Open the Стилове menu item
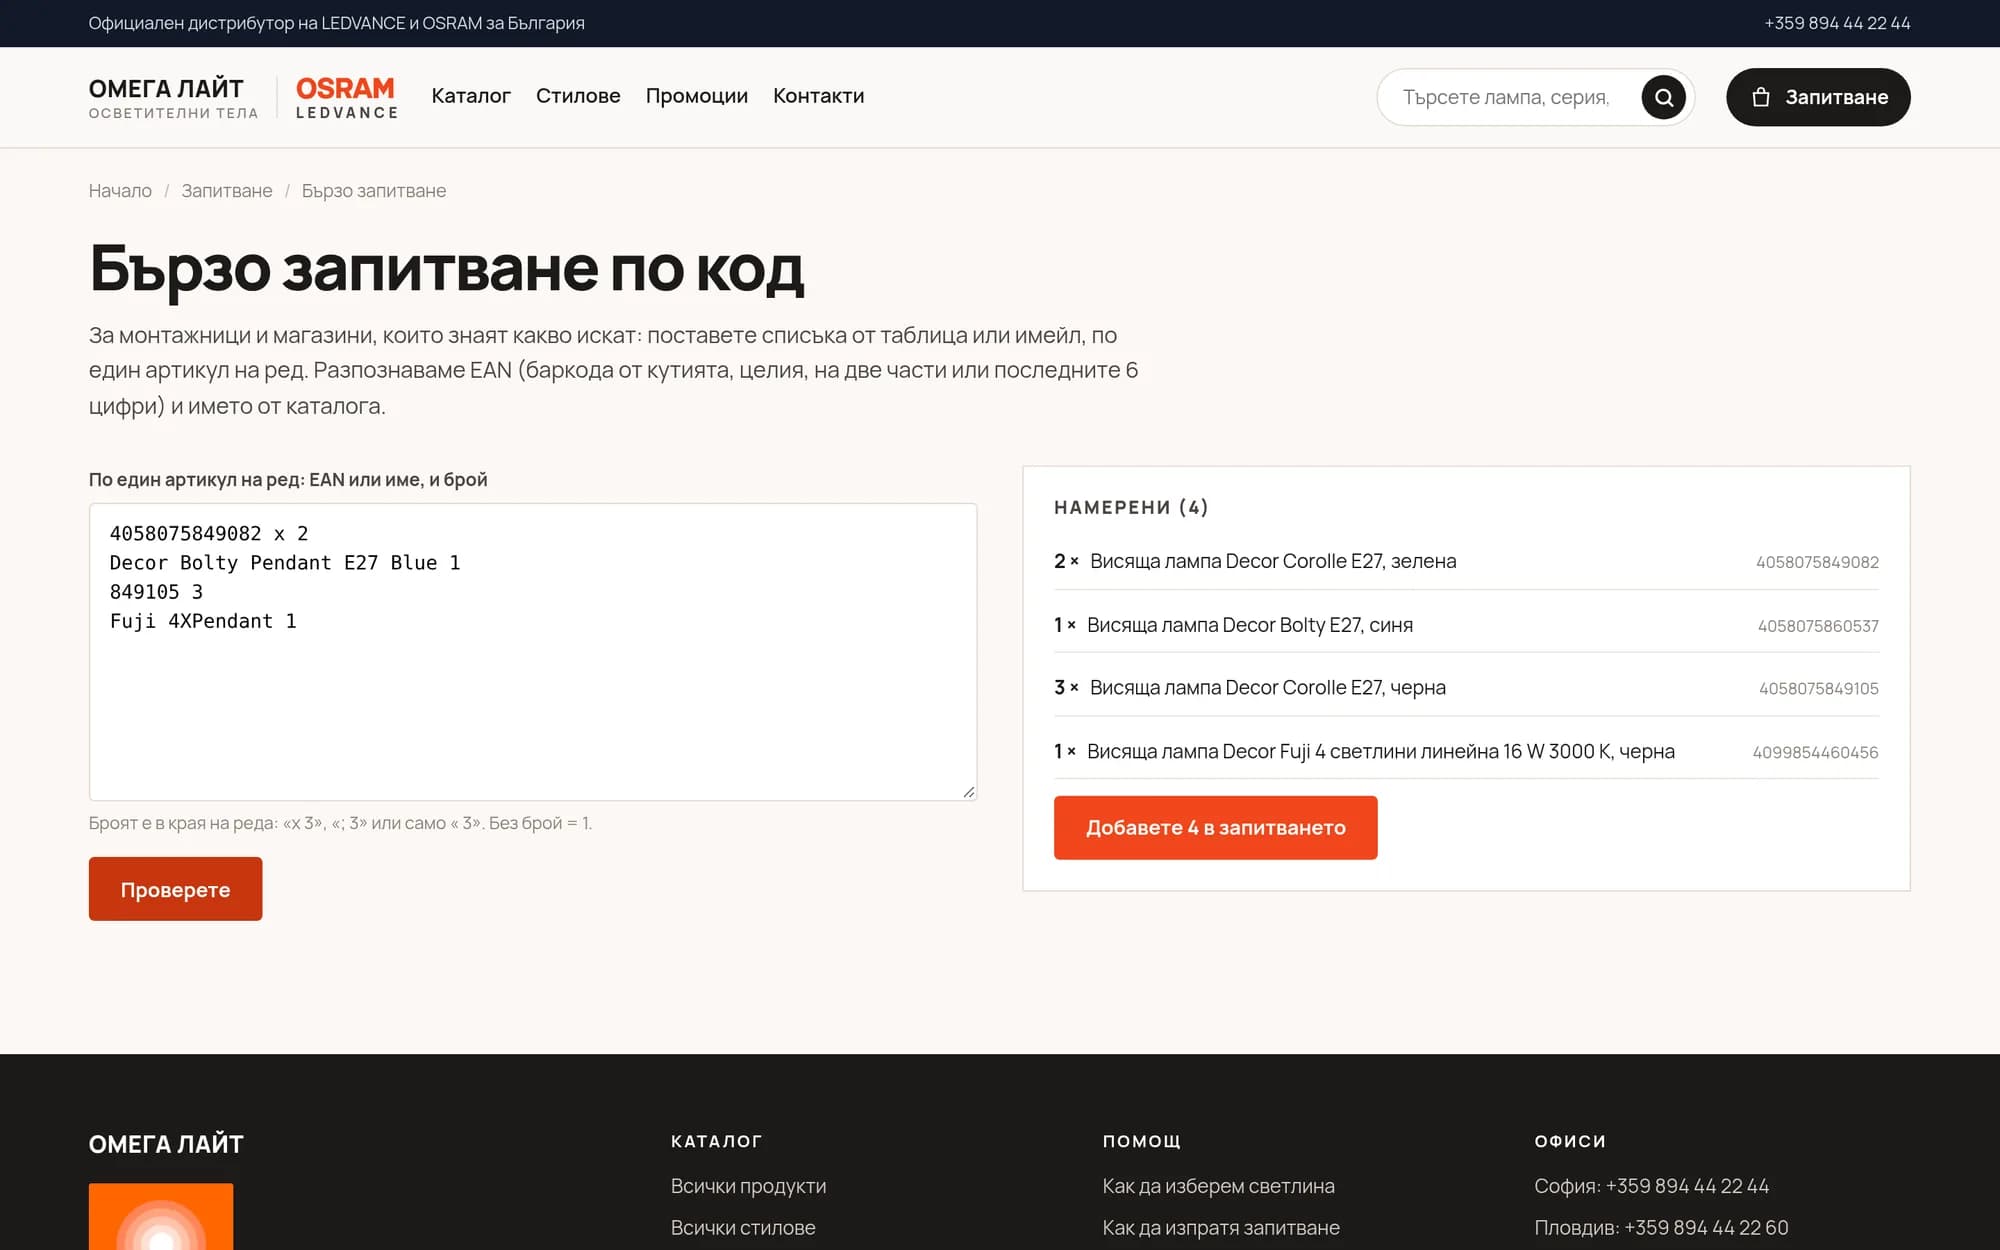The image size is (2000, 1250). 578,96
